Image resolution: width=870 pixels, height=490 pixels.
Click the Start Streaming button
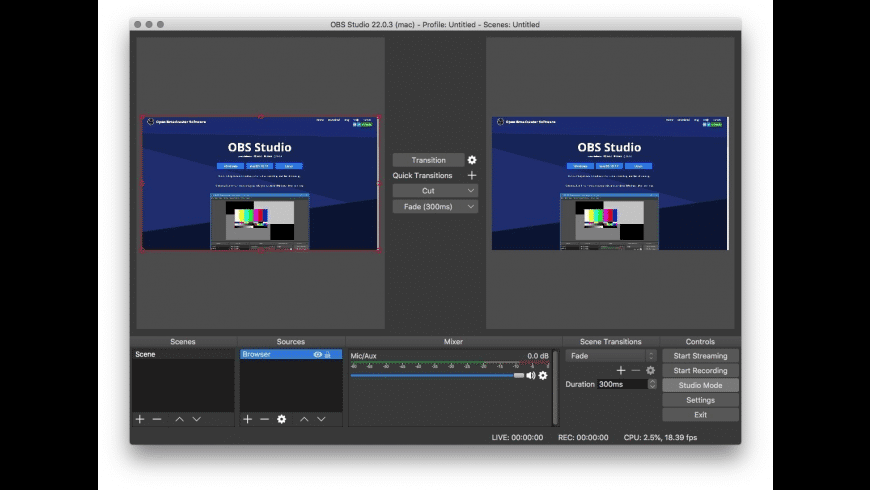tap(700, 356)
